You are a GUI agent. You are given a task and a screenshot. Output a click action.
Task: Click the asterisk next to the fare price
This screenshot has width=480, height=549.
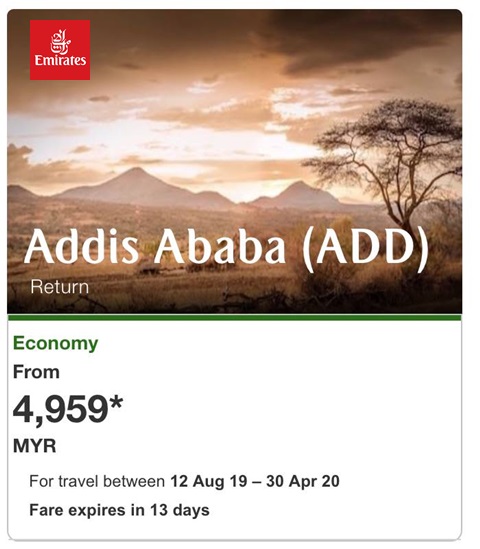tap(116, 402)
